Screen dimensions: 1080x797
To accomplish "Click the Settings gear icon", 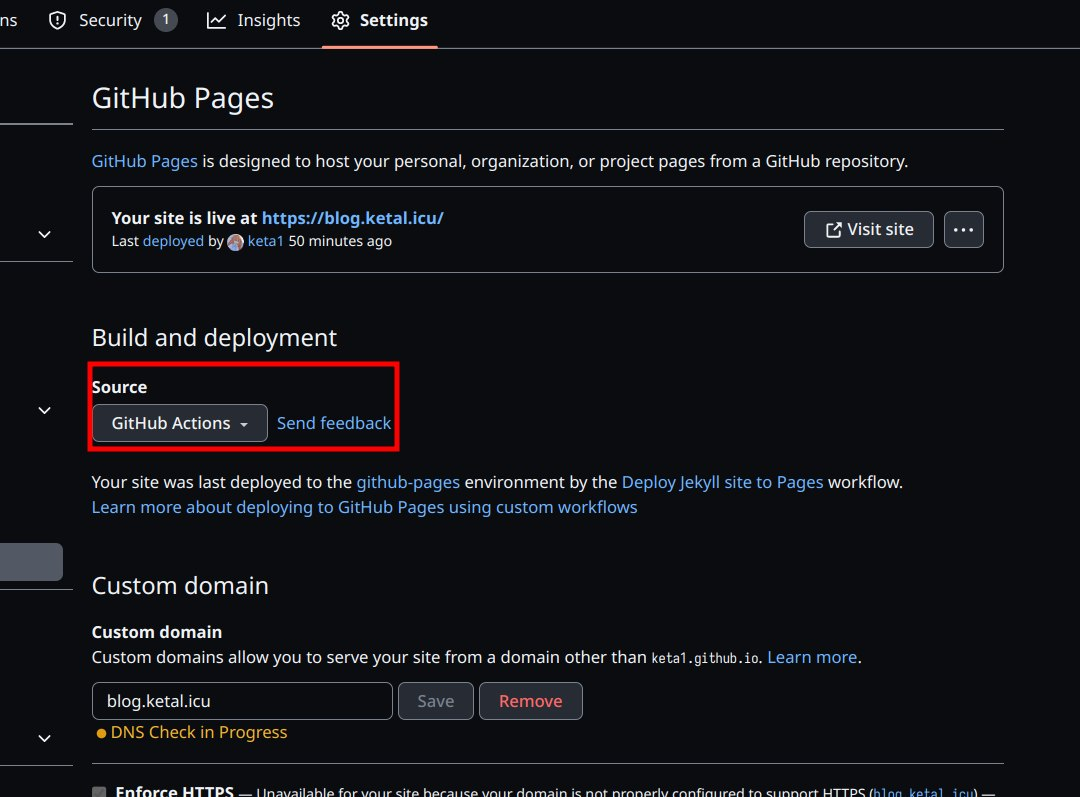I will point(340,21).
